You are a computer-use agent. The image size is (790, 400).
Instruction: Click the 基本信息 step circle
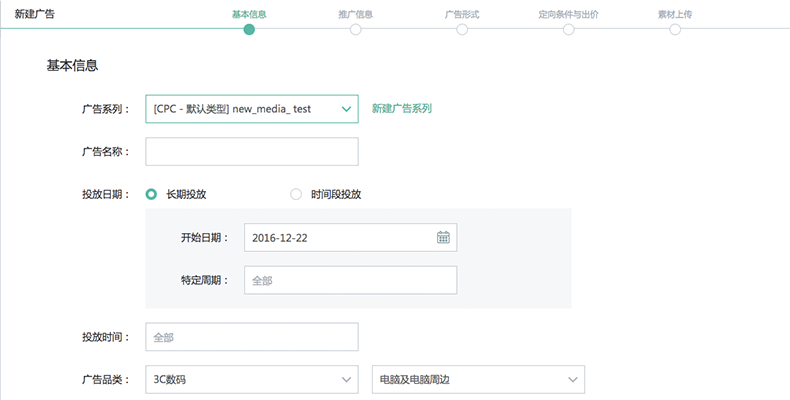tap(249, 30)
